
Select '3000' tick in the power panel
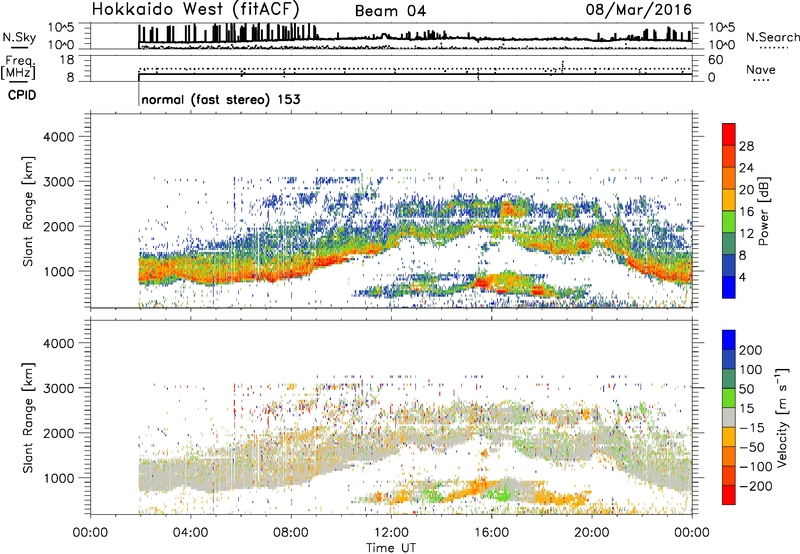point(58,182)
